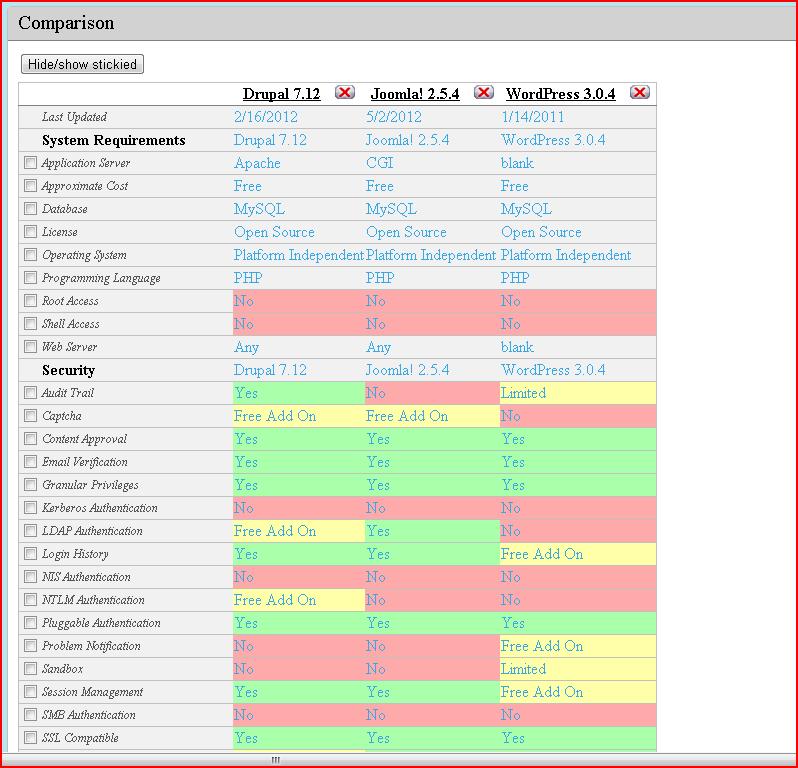The width and height of the screenshot is (798, 768).
Task: Remove Joomla! 2.5.4 column with red X
Action: 483,92
